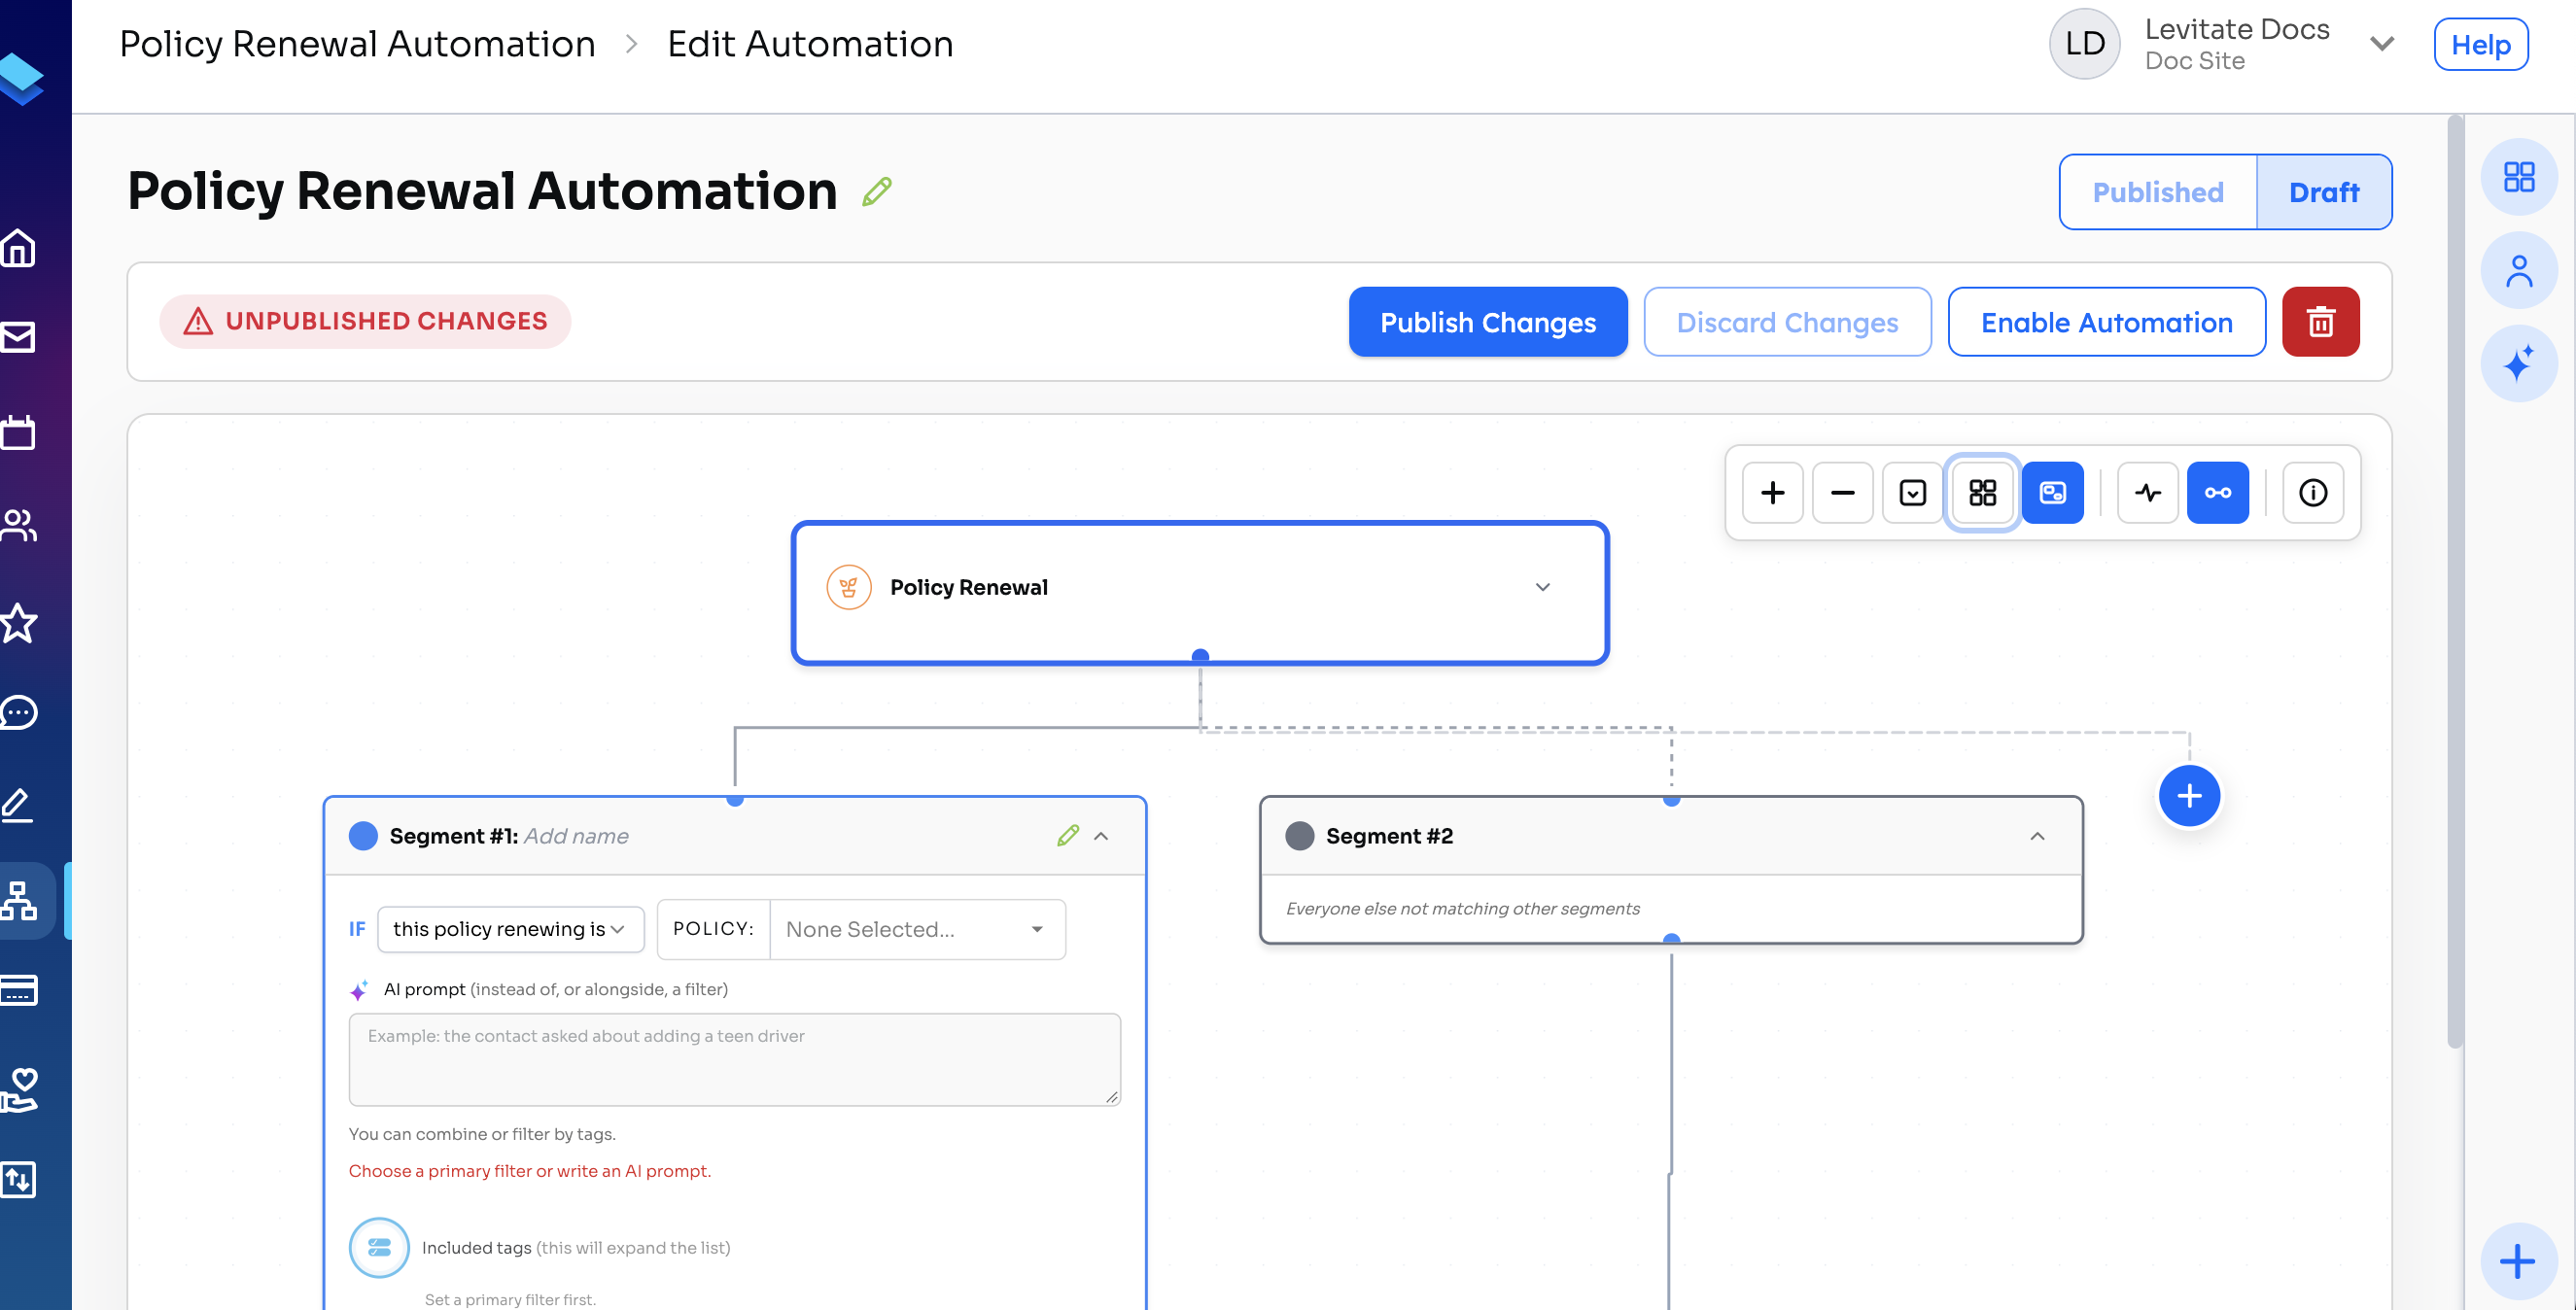The width and height of the screenshot is (2576, 1310).
Task: Toggle the minimap canvas button
Action: pos(2052,492)
